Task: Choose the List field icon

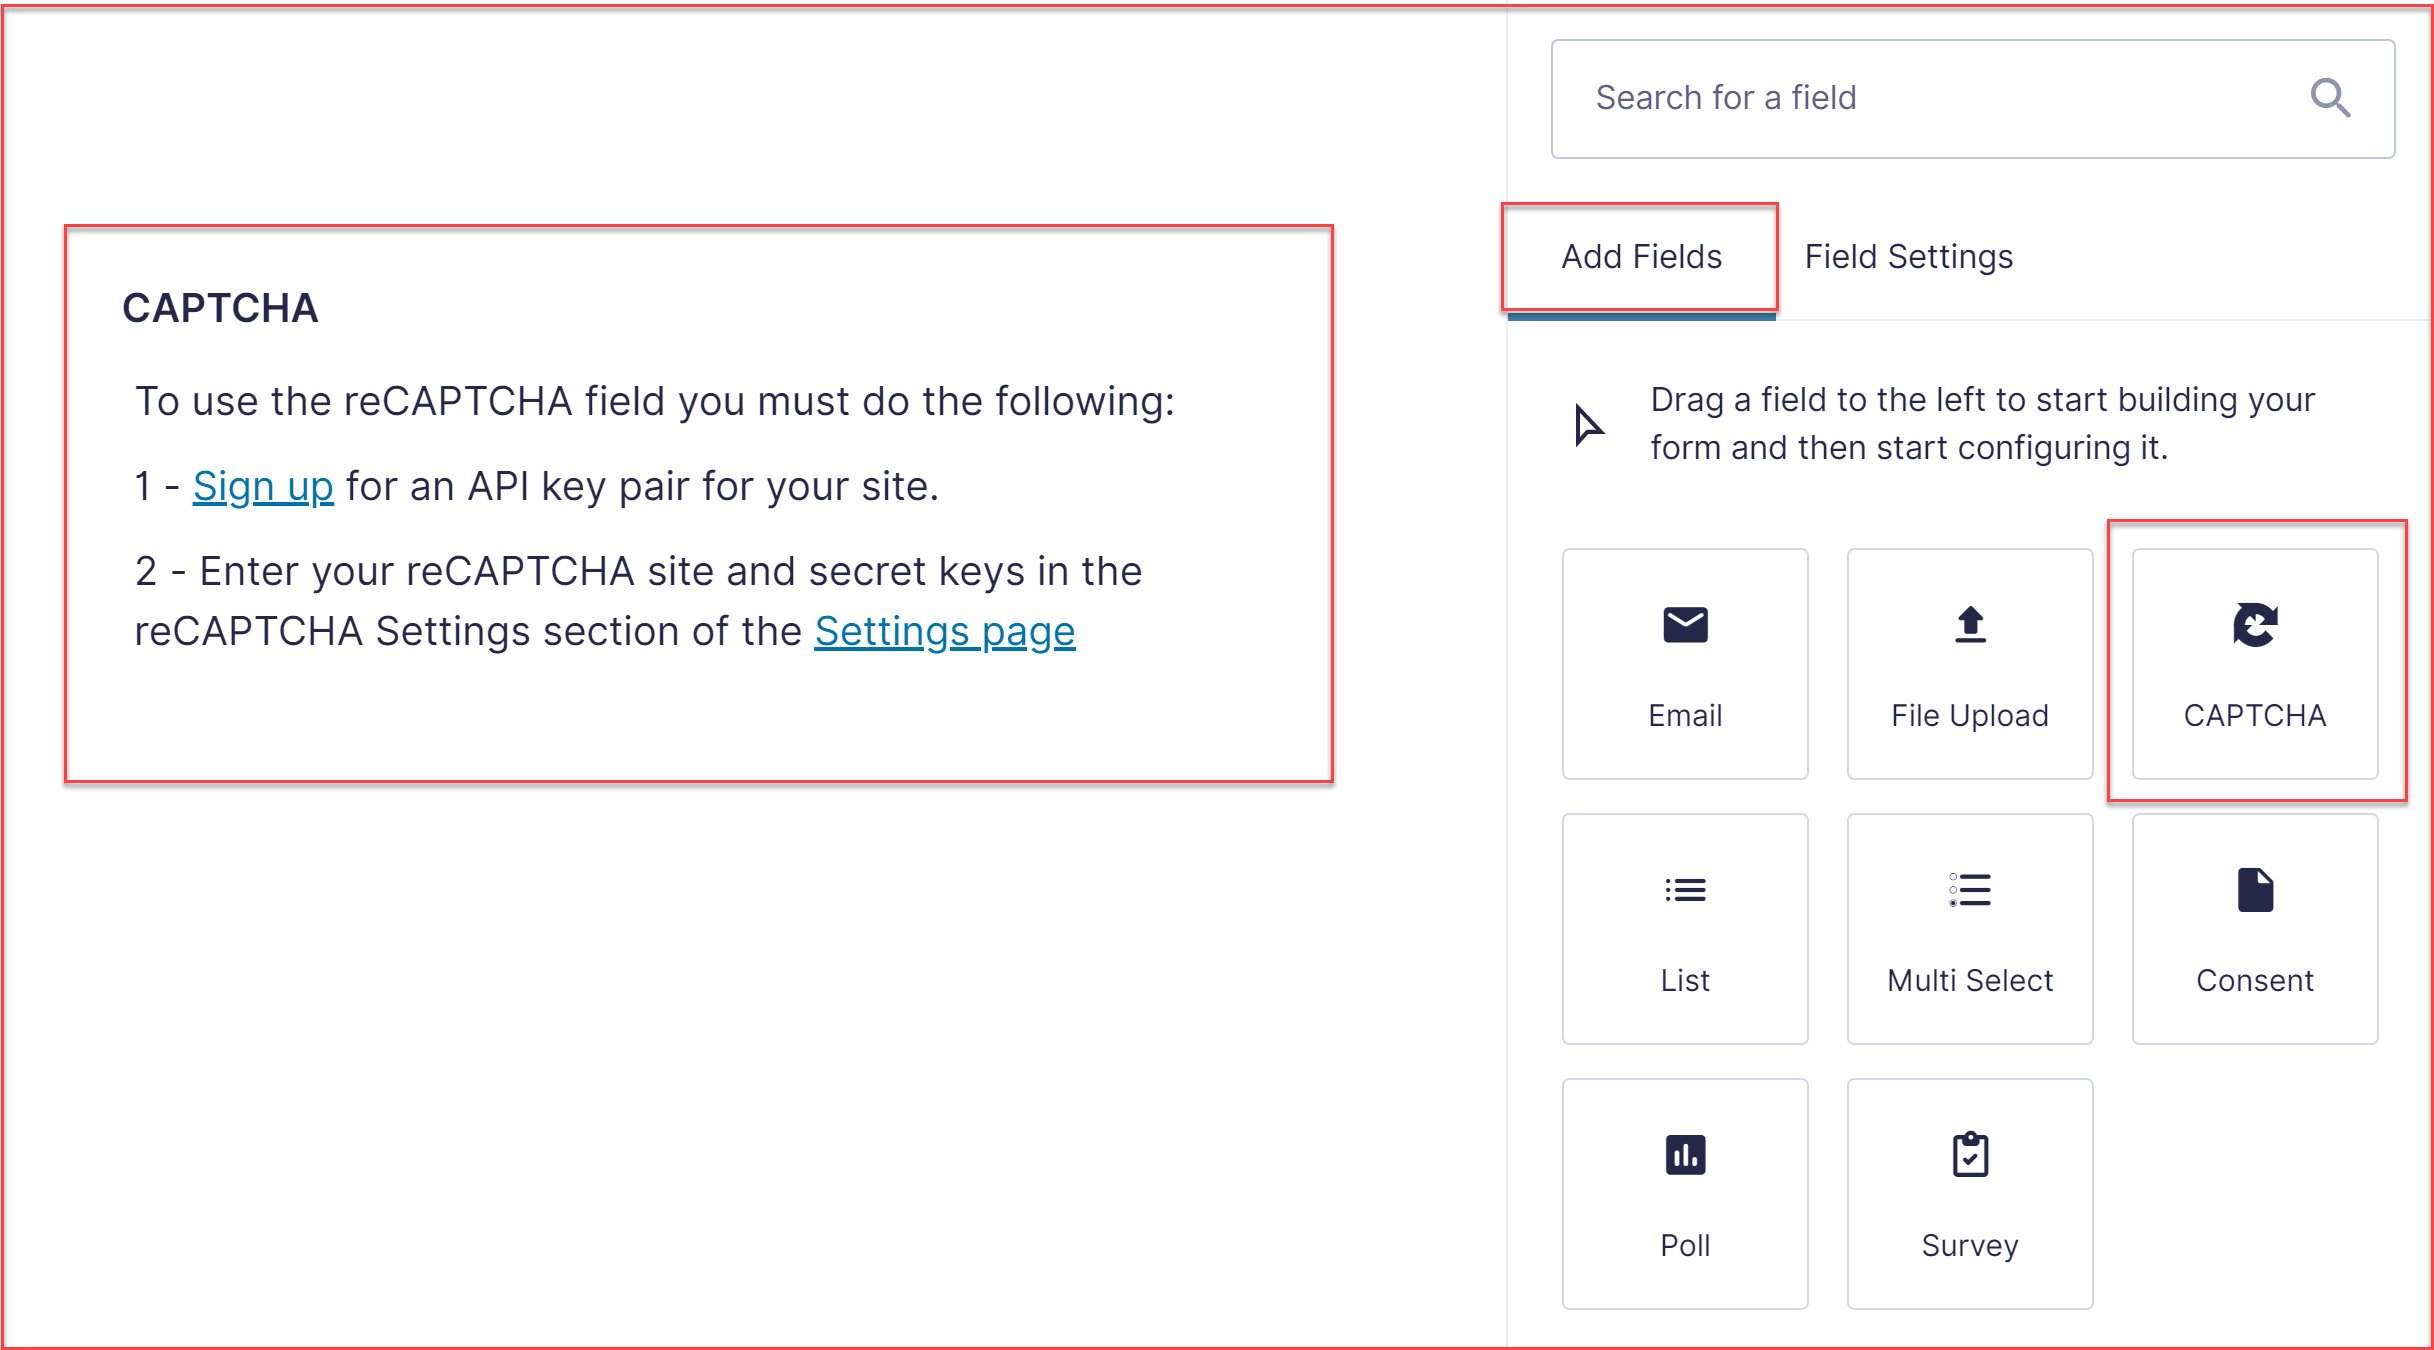Action: [x=1685, y=890]
